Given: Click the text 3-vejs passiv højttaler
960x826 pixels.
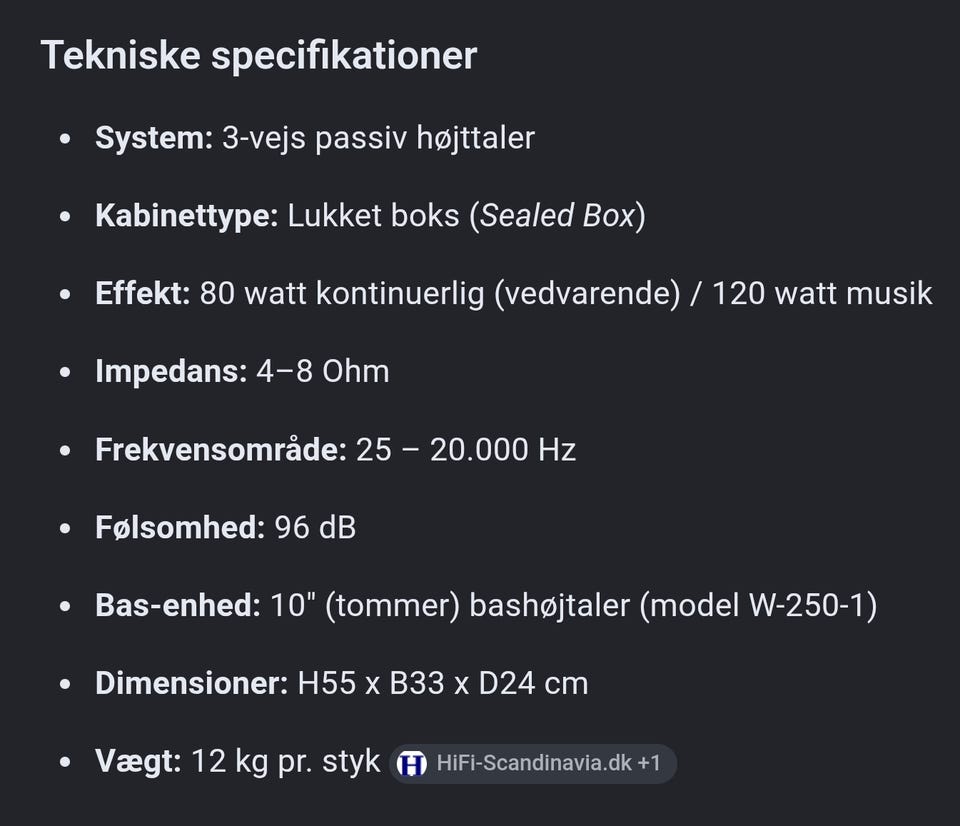Looking at the screenshot, I should [378, 138].
